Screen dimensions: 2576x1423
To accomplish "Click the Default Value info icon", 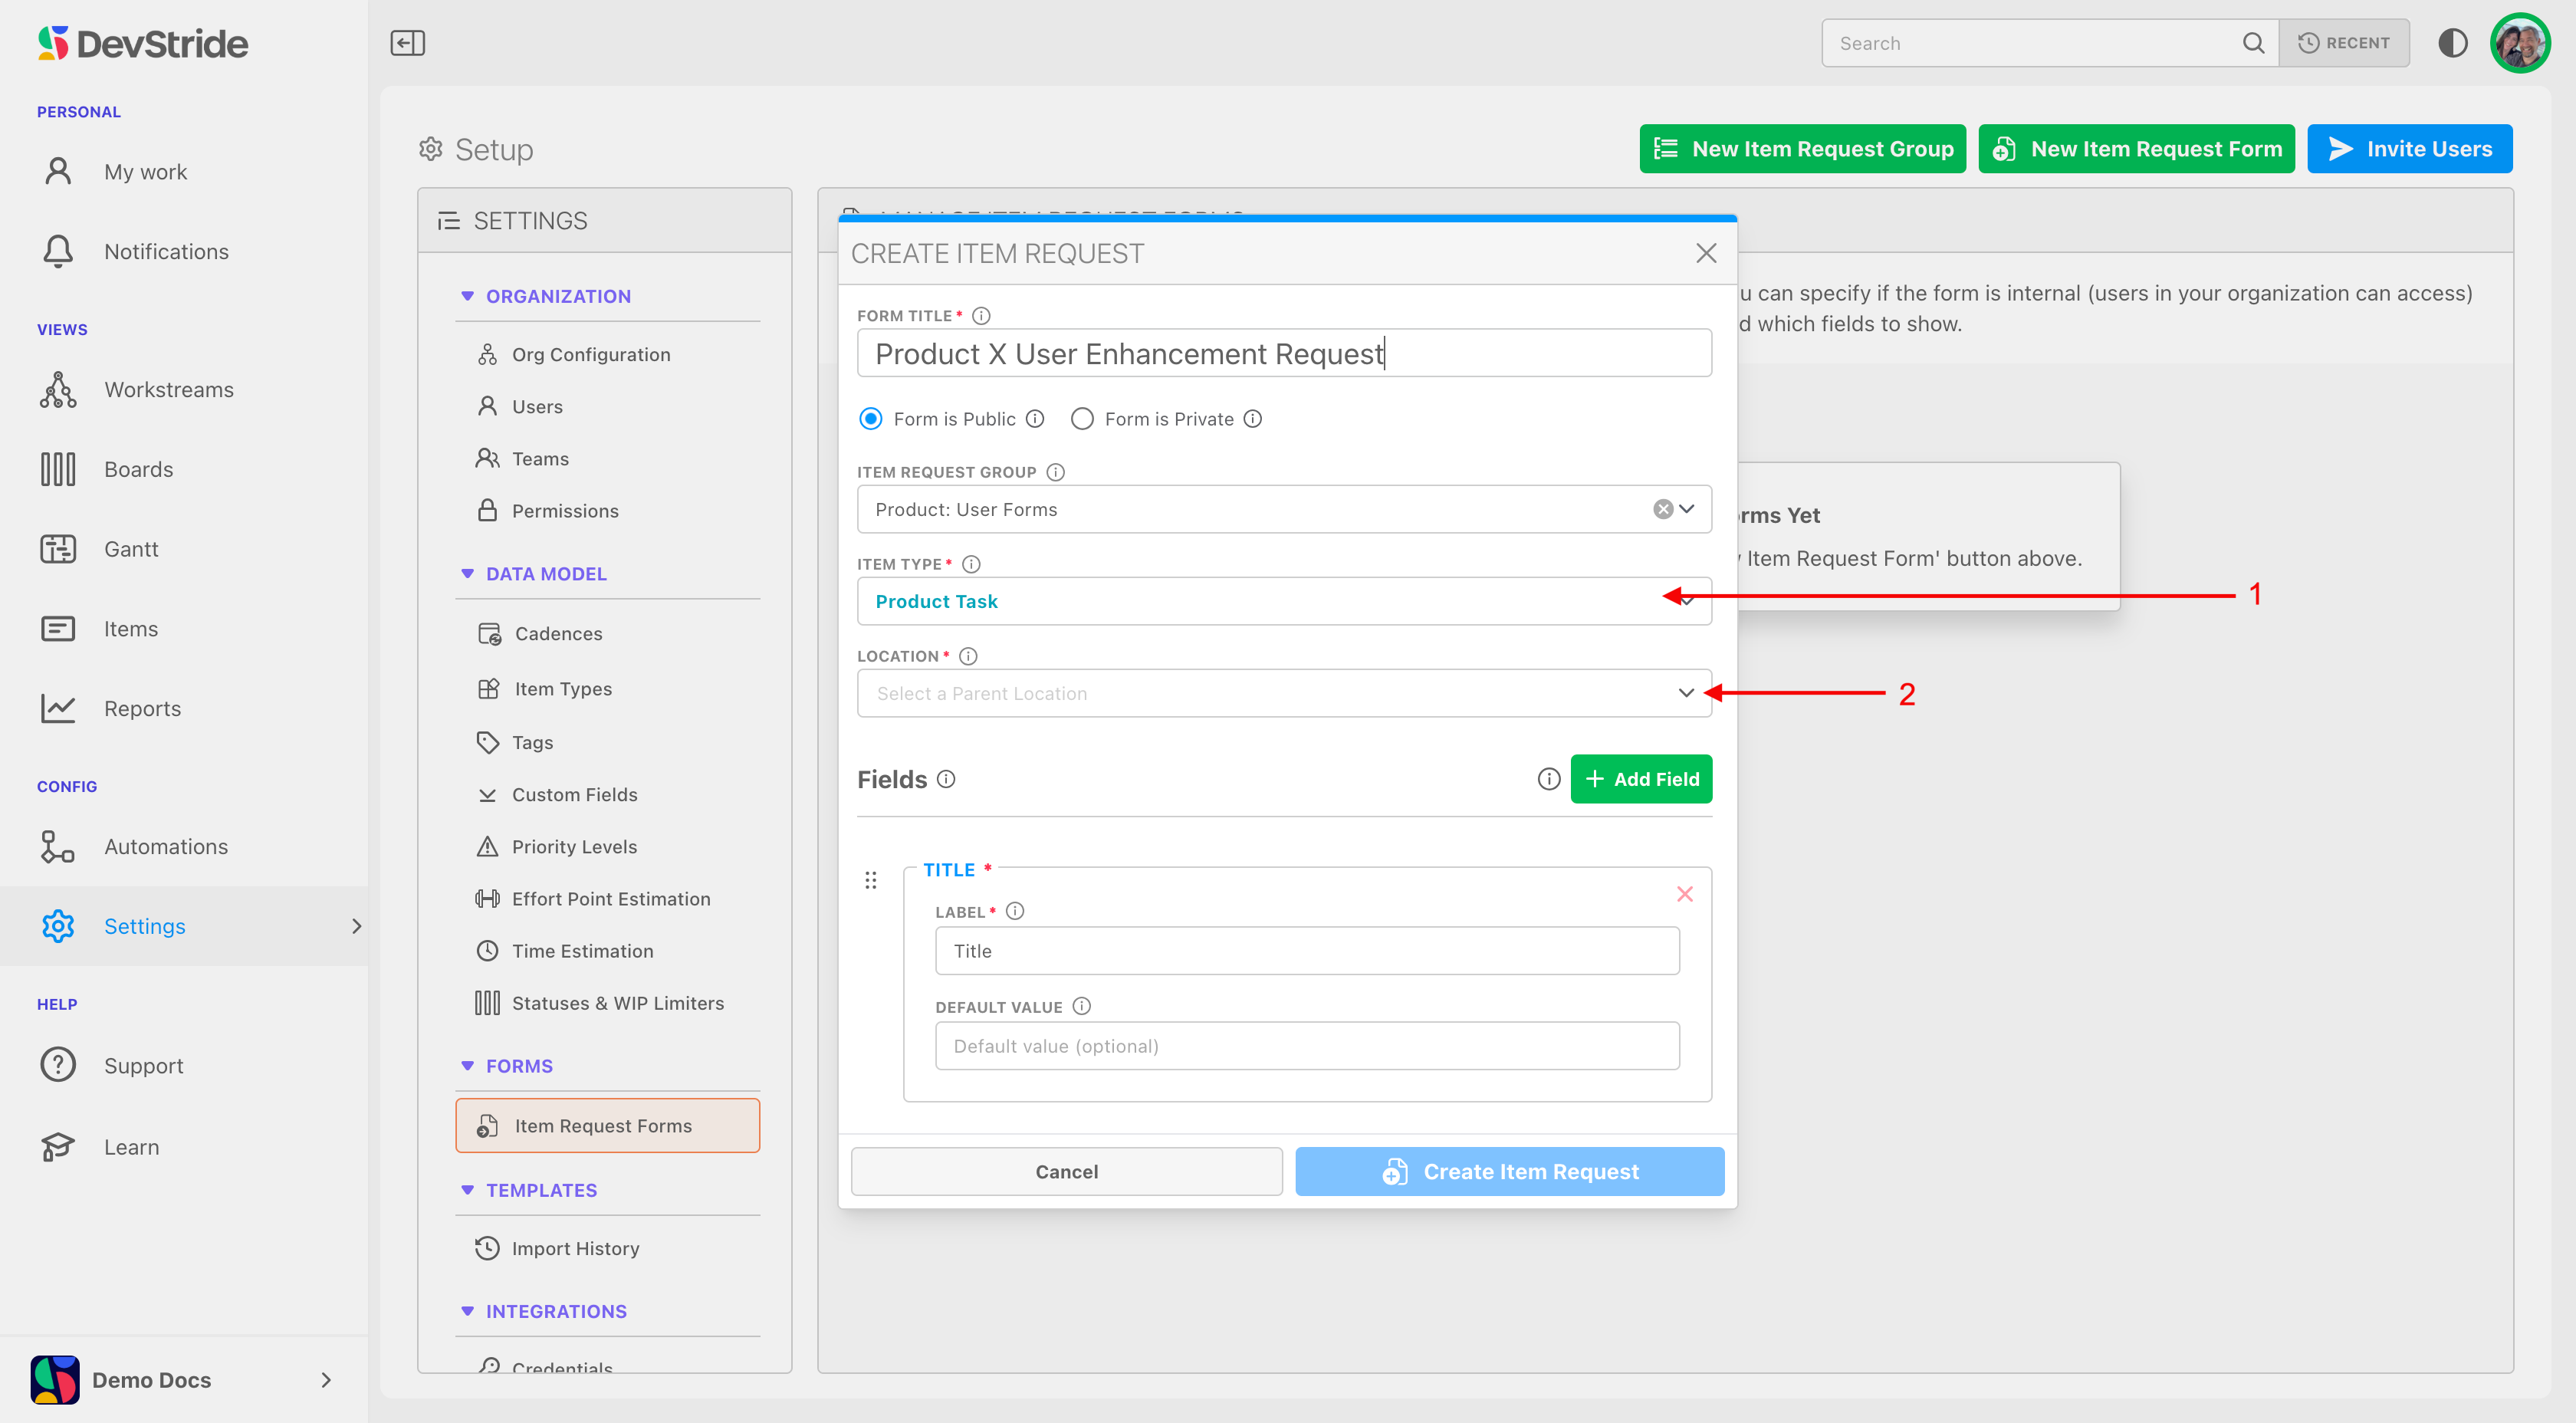I will (1081, 1006).
